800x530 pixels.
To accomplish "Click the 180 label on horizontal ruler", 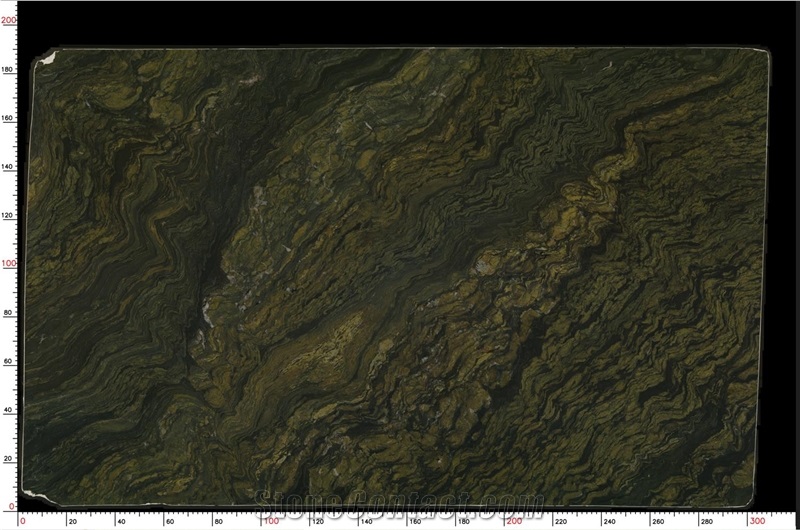I will (x=464, y=521).
